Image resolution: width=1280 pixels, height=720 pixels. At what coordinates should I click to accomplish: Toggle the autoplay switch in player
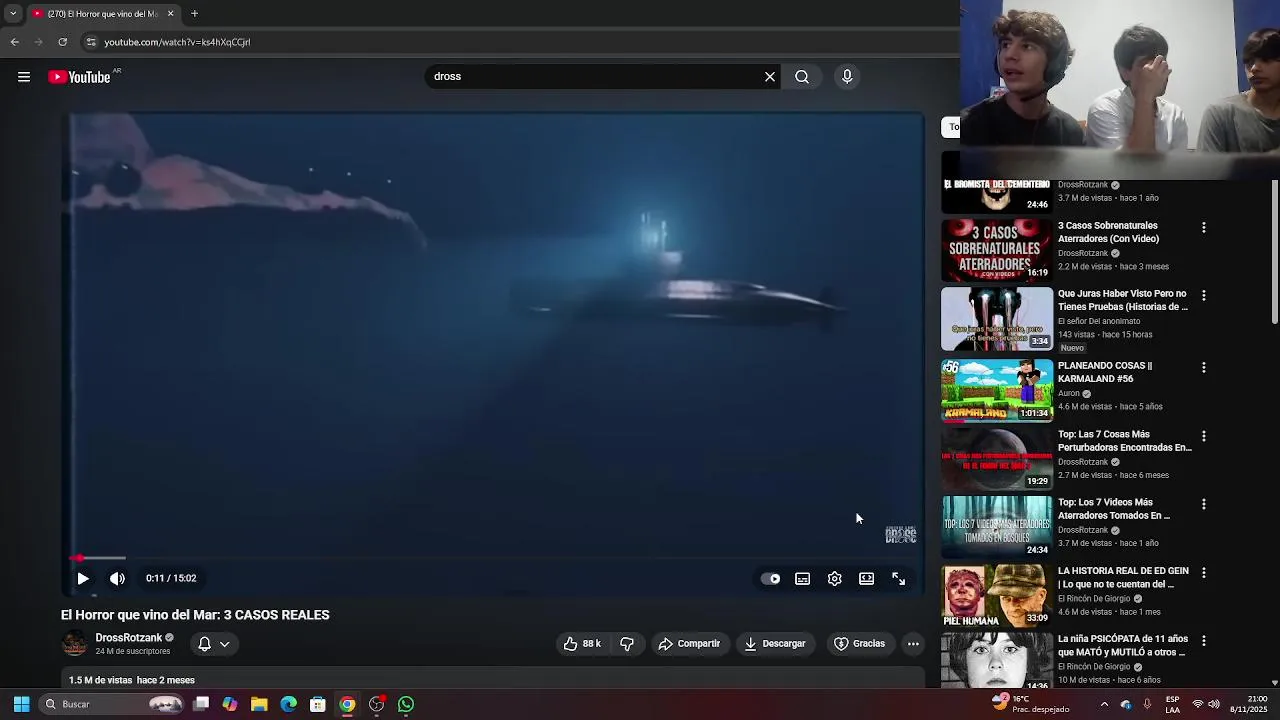[x=771, y=579]
